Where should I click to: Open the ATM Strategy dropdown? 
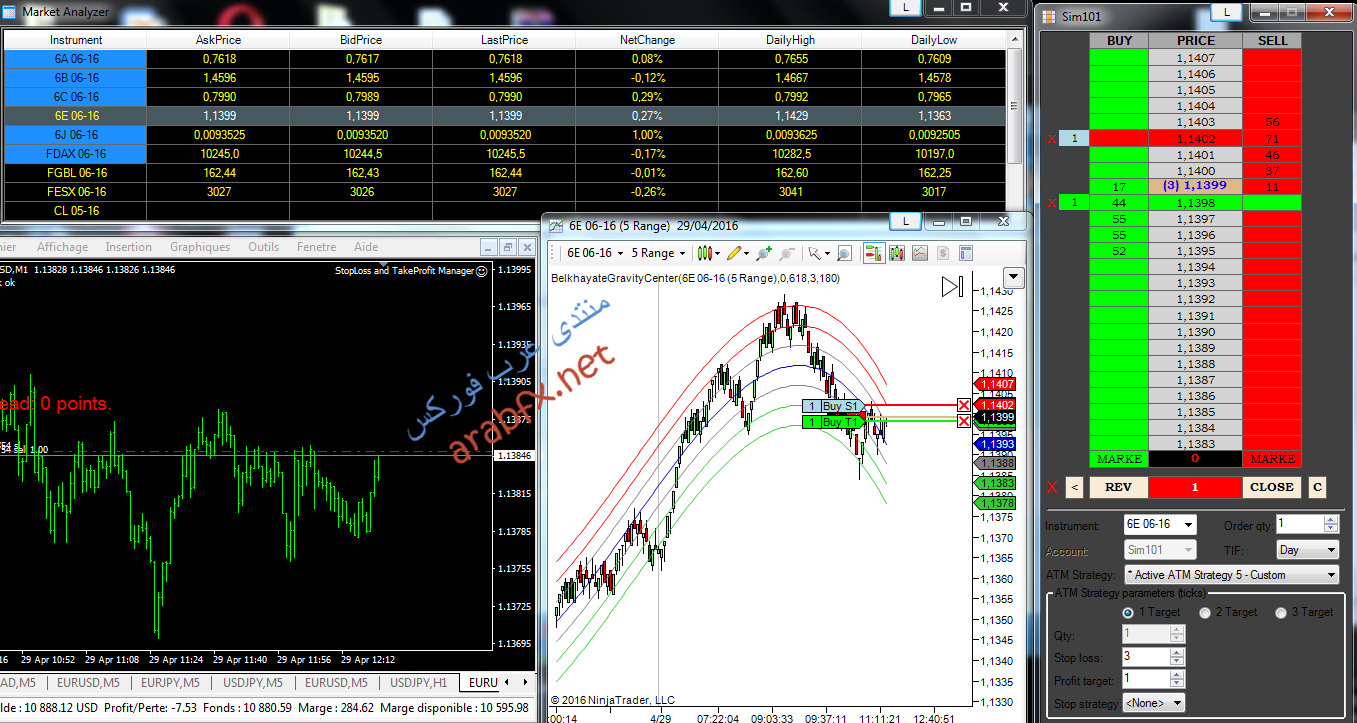(x=1231, y=575)
